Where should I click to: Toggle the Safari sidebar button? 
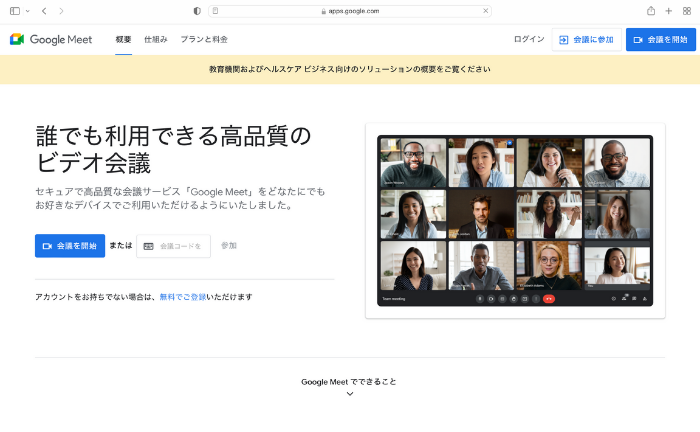click(x=15, y=11)
